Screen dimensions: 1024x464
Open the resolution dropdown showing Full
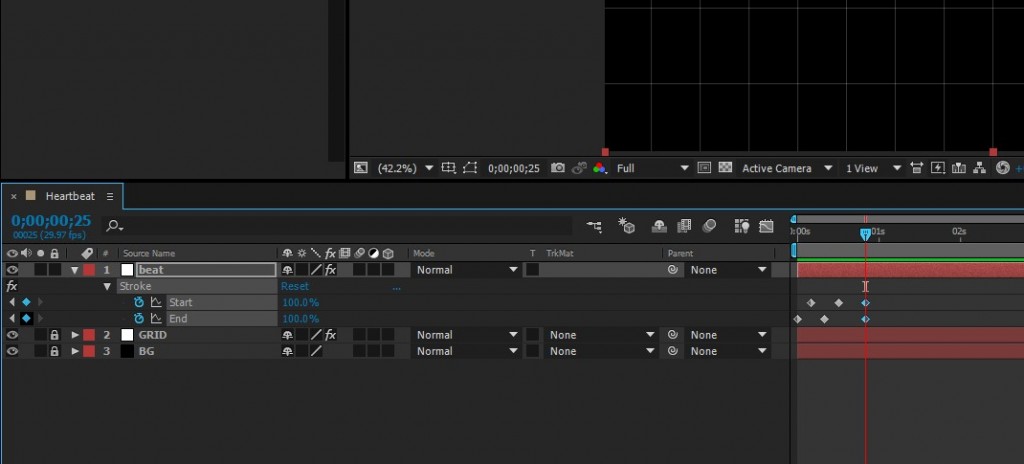(x=652, y=168)
